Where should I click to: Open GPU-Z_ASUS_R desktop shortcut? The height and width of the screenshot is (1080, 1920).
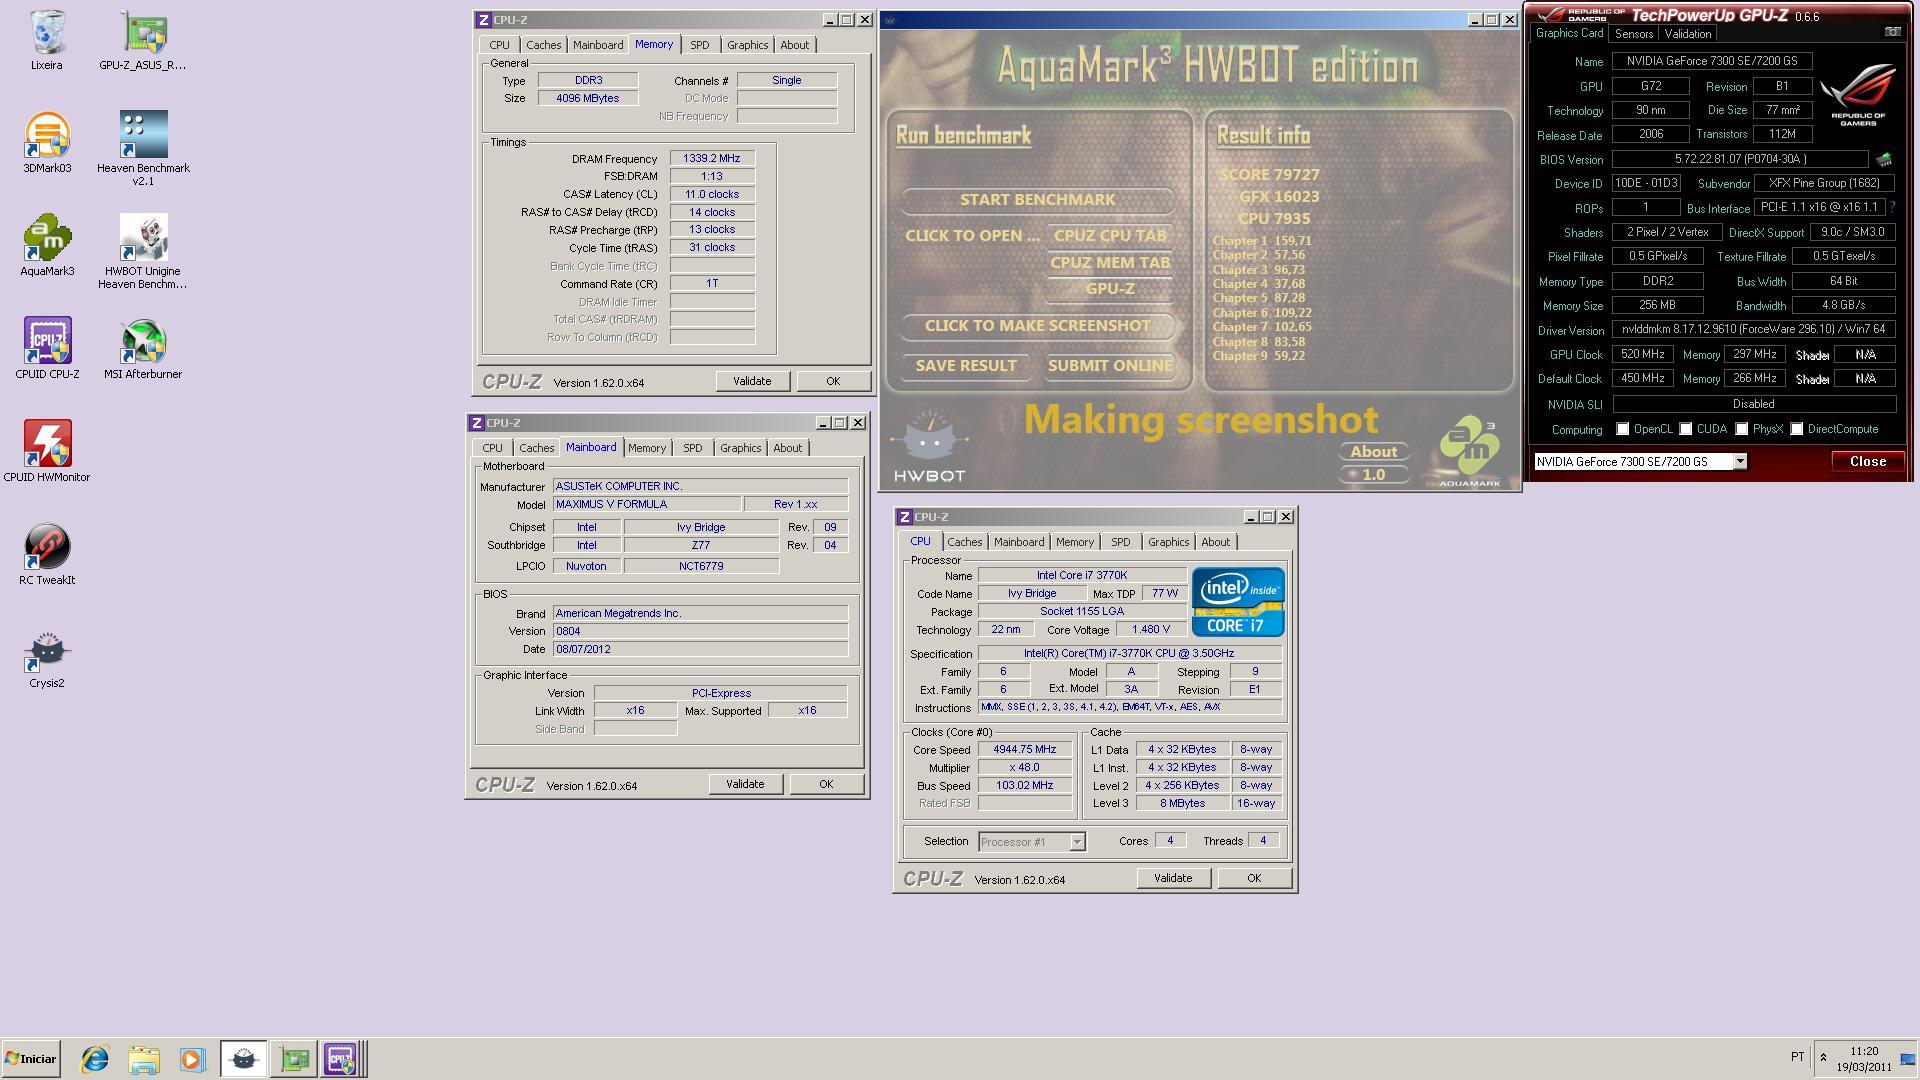(143, 40)
